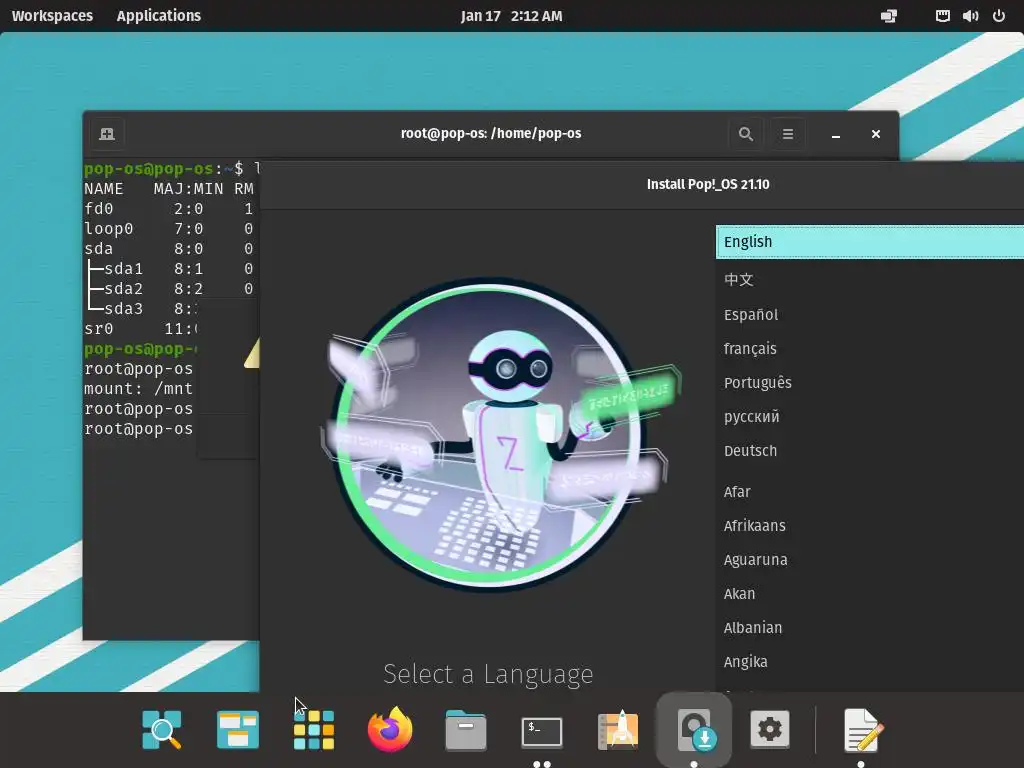This screenshot has height=768, width=1024.
Task: Select Português language
Action: [870, 382]
